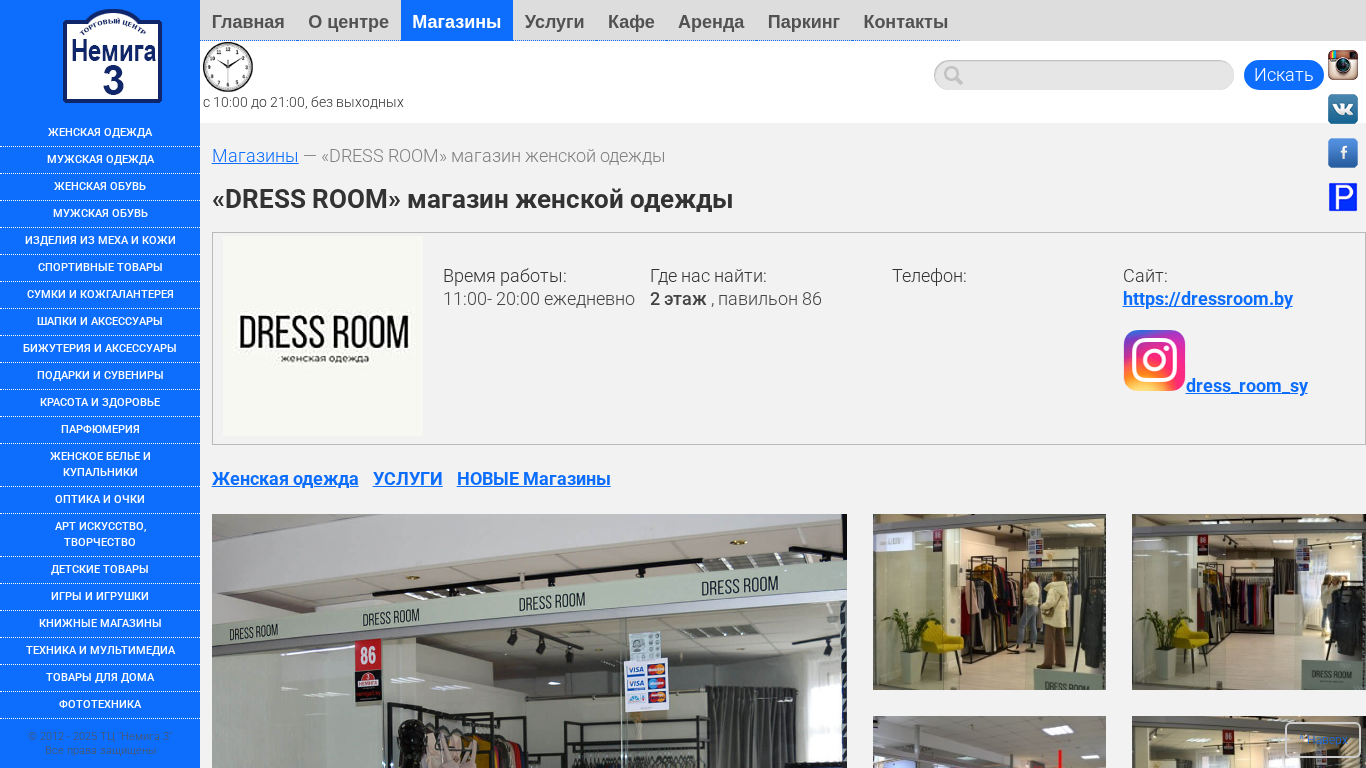Viewport: 1366px width, 768px height.
Task: Click the УСЛУГИ tag link
Action: 408,479
